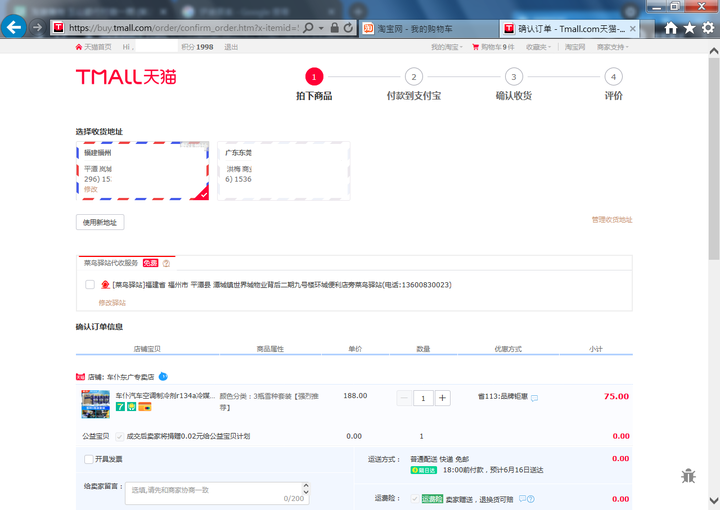Open 购物车 9件 cart link
This screenshot has width=720, height=510.
pyautogui.click(x=493, y=47)
